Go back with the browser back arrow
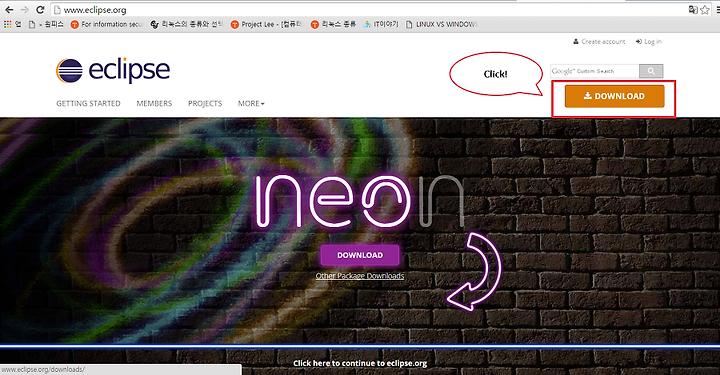 point(9,10)
